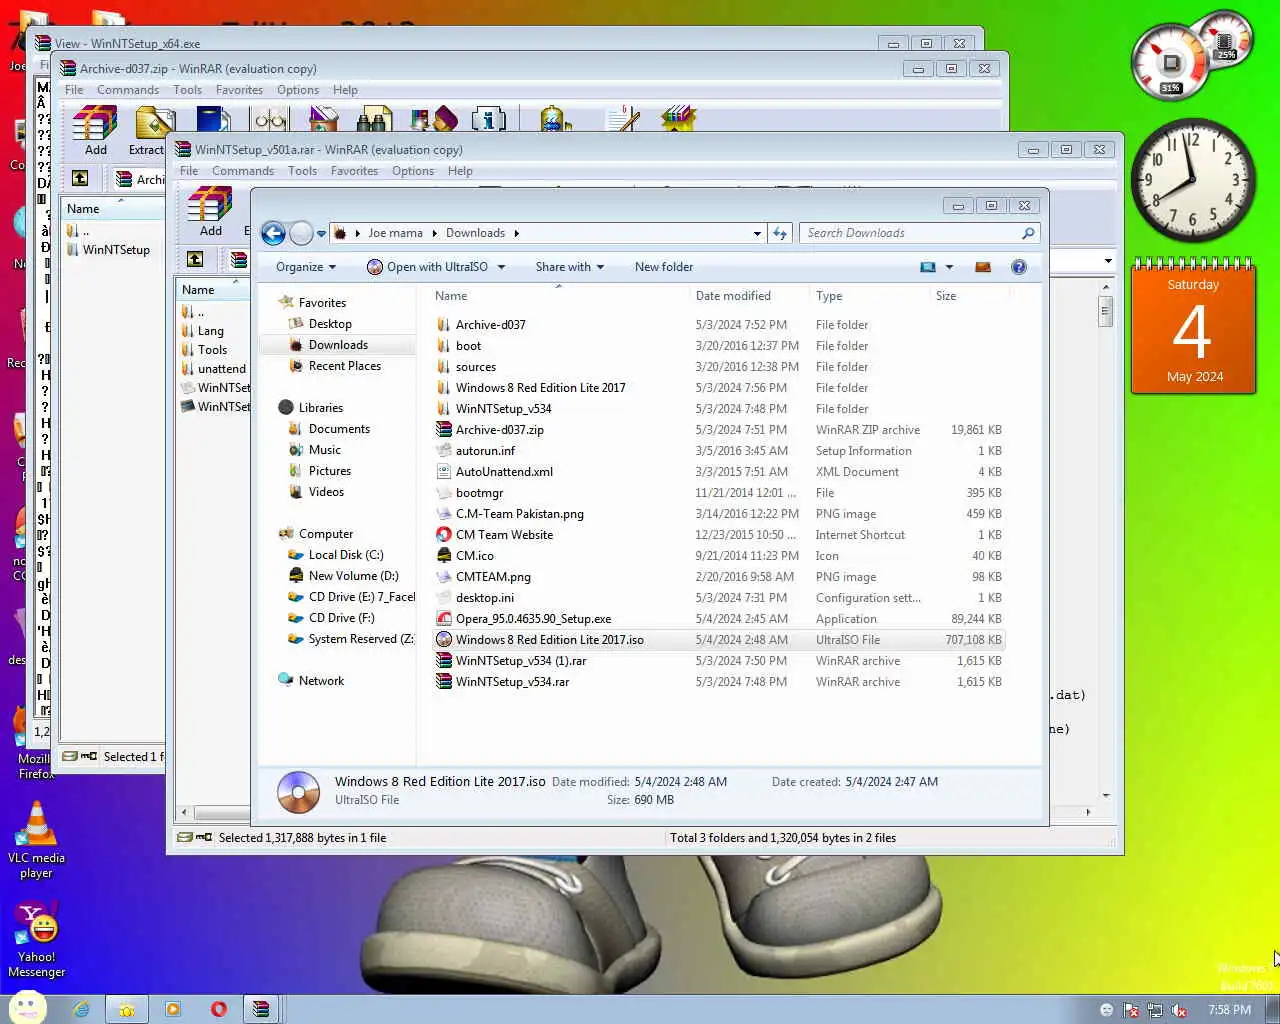The height and width of the screenshot is (1024, 1280).
Task: Open File menu in Archive-d037.zip WinRAR
Action: pyautogui.click(x=74, y=90)
